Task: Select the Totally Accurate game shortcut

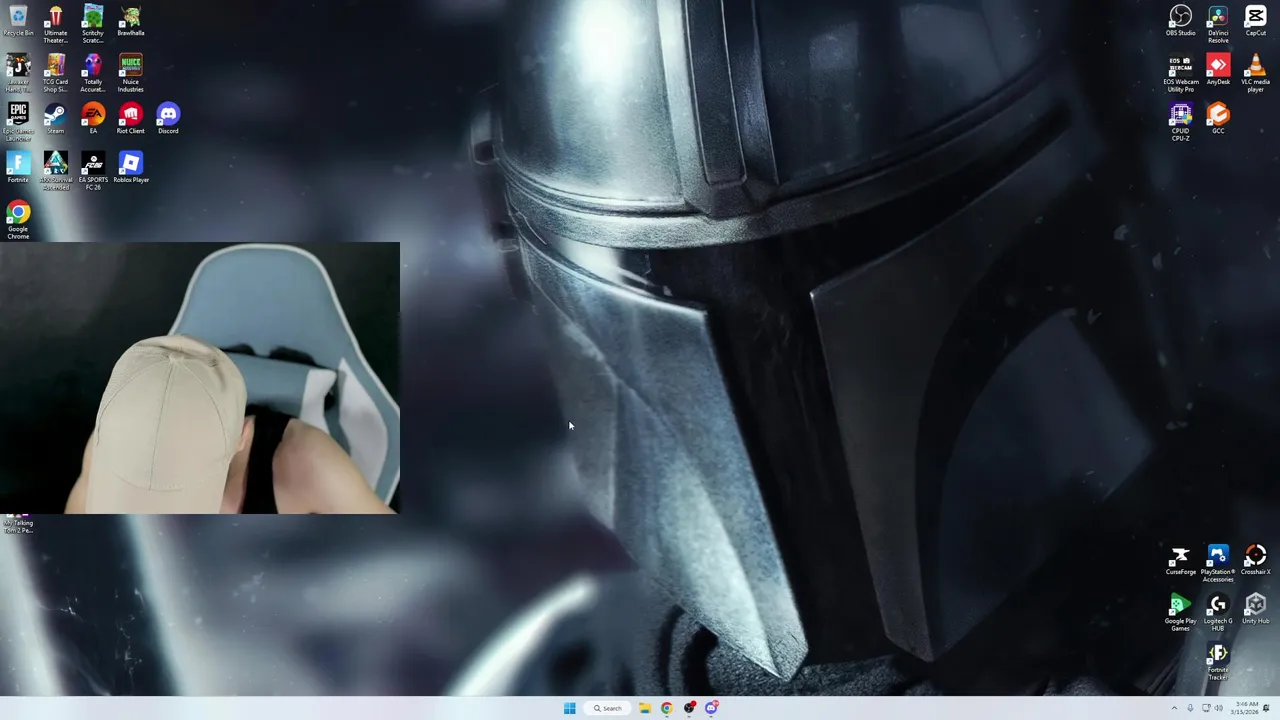Action: [x=93, y=74]
